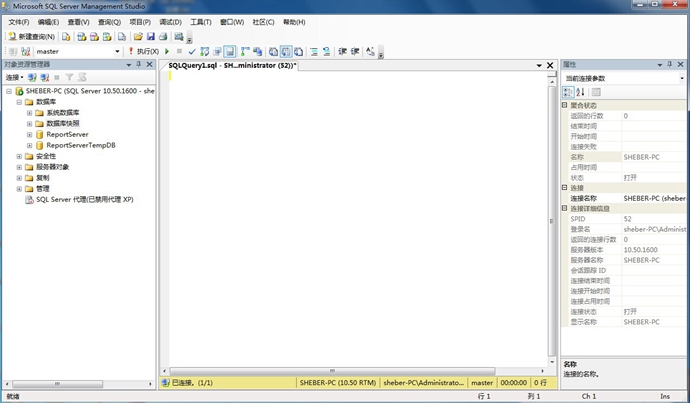Screen dimensions: 690x403
Task: Toggle IntelliSense Enabled button
Action: (230, 51)
